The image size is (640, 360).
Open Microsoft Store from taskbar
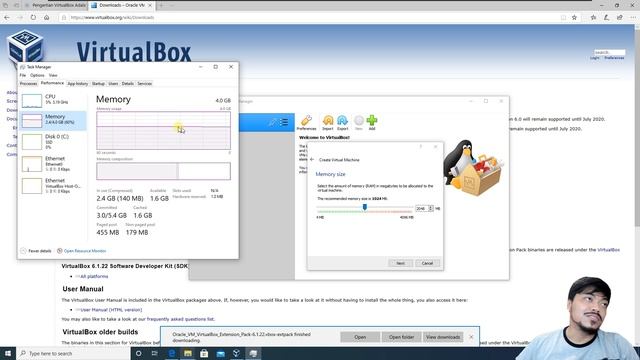tap(204, 353)
